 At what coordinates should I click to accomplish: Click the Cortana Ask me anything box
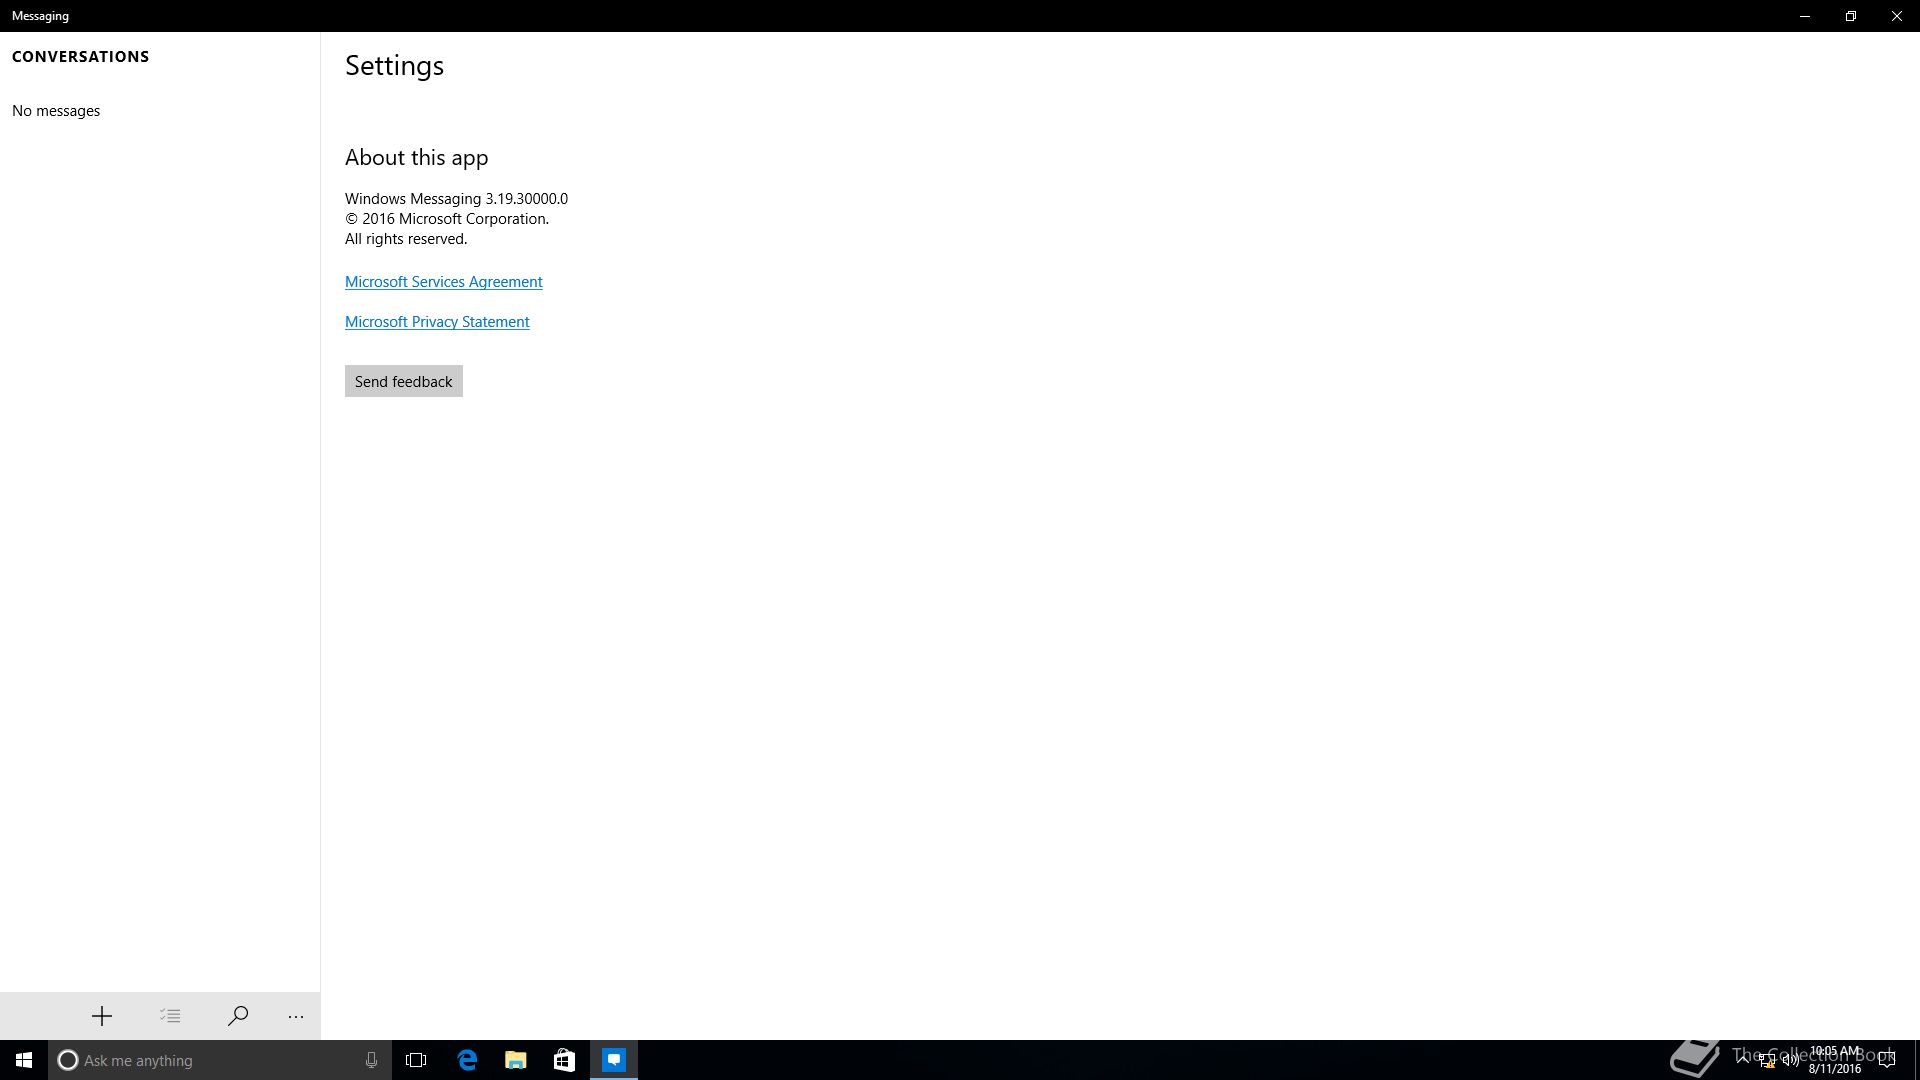tap(219, 1060)
